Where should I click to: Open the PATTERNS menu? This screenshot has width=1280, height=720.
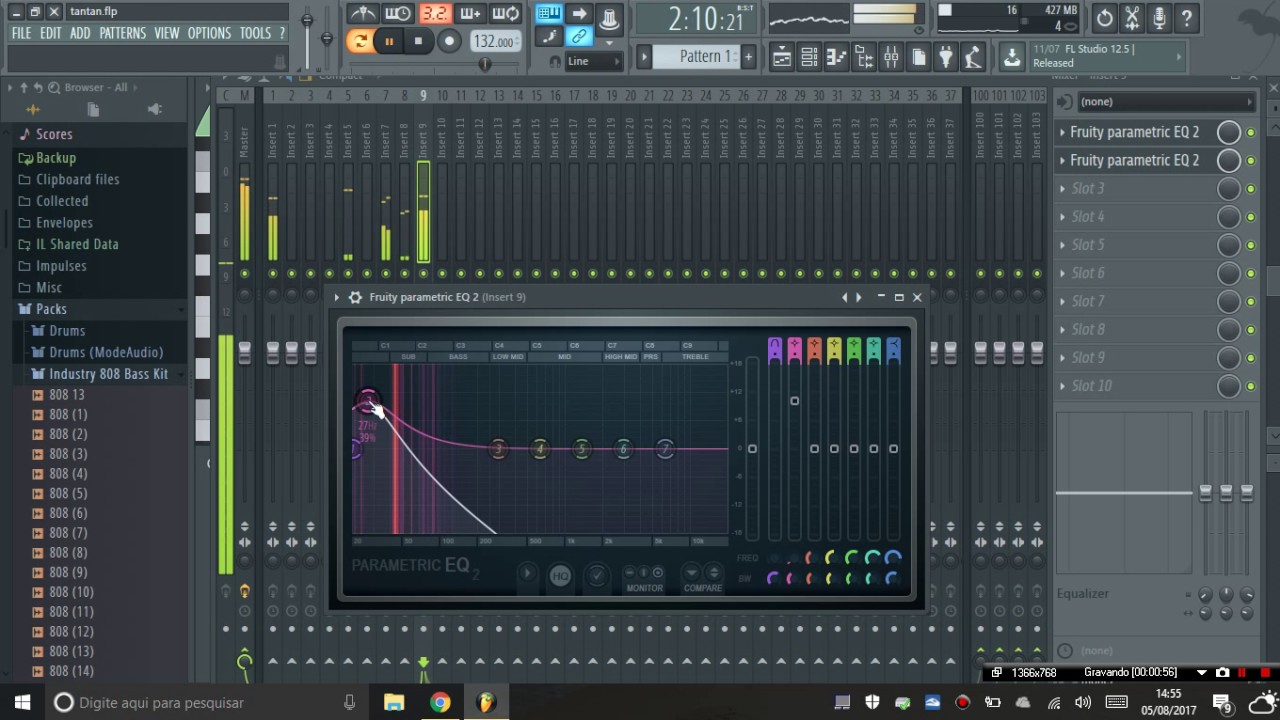[123, 33]
